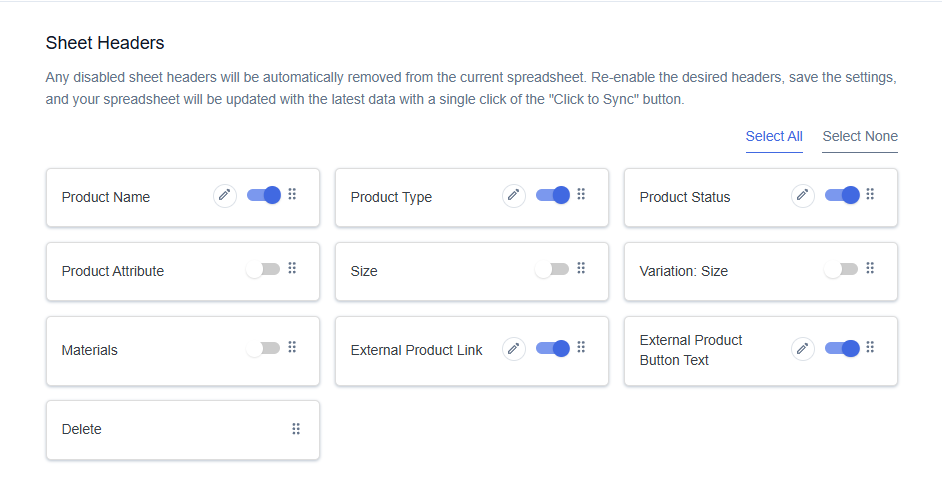Click the Select All link

pyautogui.click(x=774, y=136)
